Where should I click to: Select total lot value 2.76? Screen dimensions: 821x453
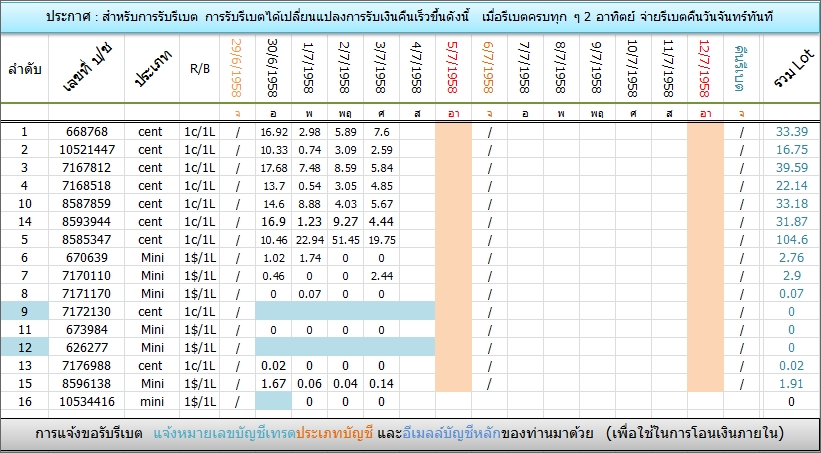pos(792,258)
